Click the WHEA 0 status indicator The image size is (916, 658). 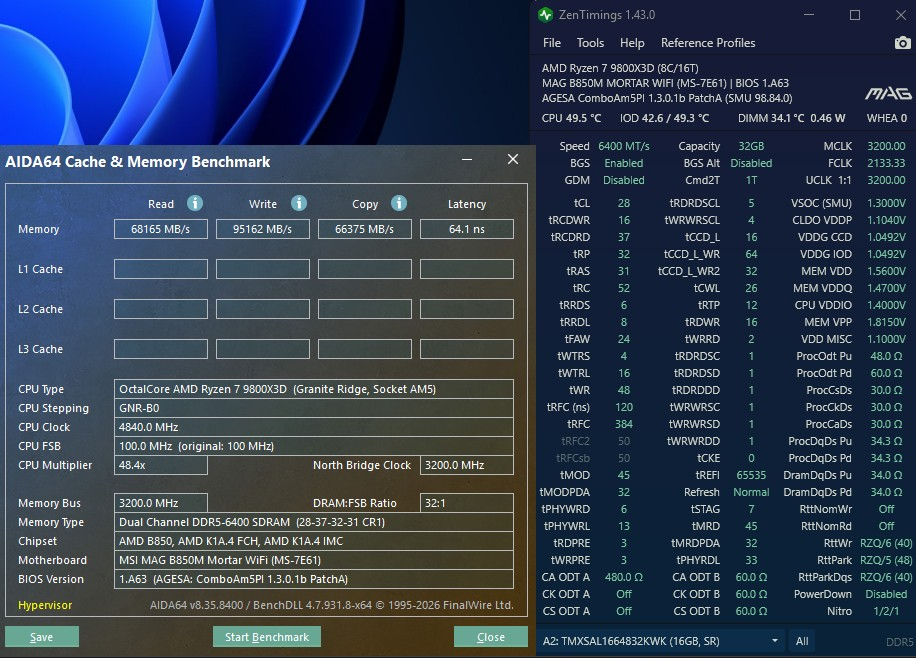click(x=887, y=118)
